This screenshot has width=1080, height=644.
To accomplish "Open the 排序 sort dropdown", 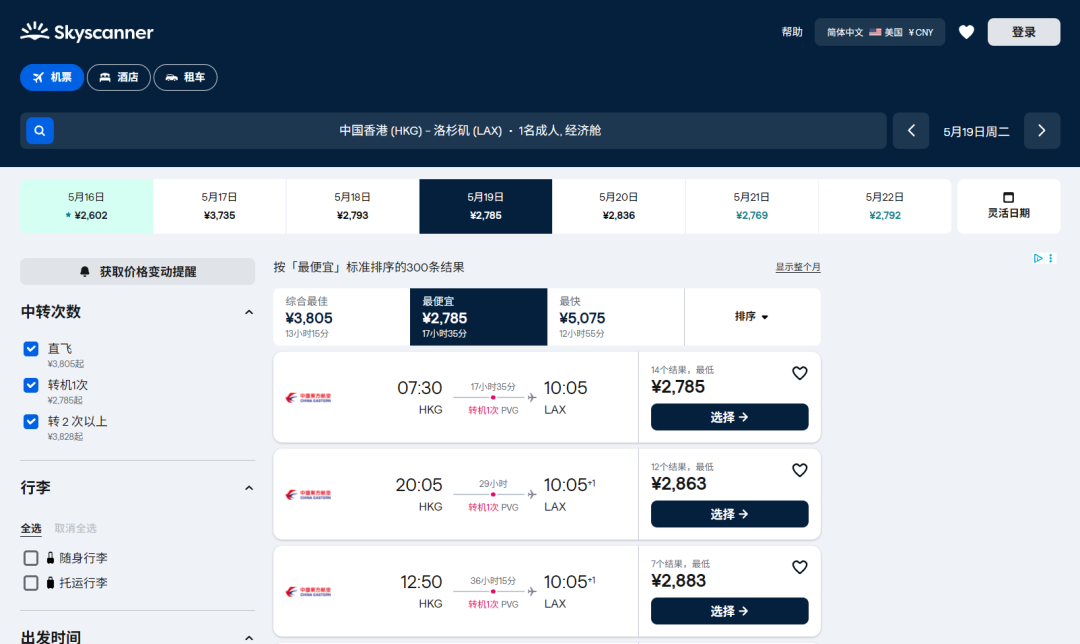I will coord(752,317).
